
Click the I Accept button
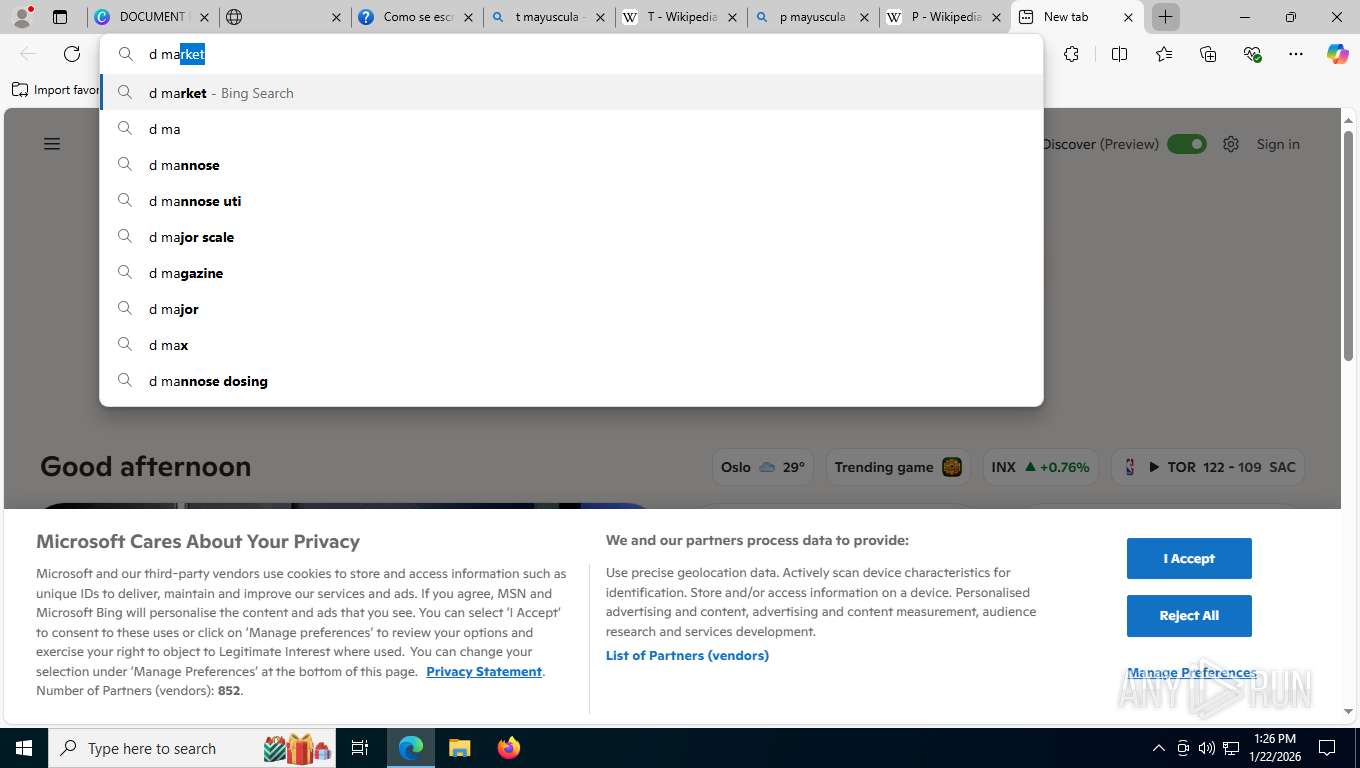click(x=1189, y=558)
